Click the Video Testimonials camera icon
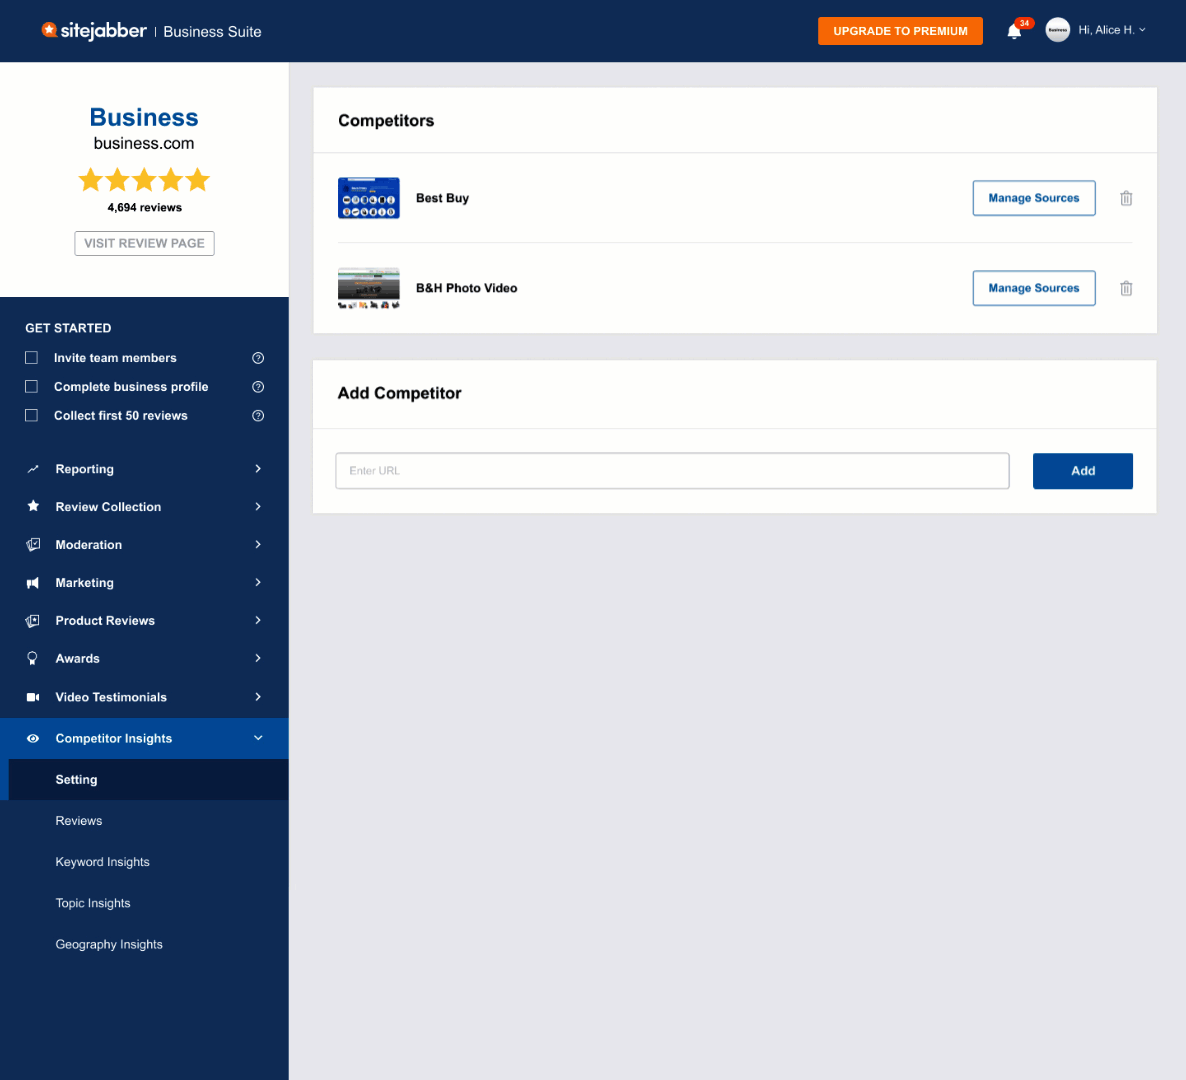Image resolution: width=1186 pixels, height=1080 pixels. (33, 697)
